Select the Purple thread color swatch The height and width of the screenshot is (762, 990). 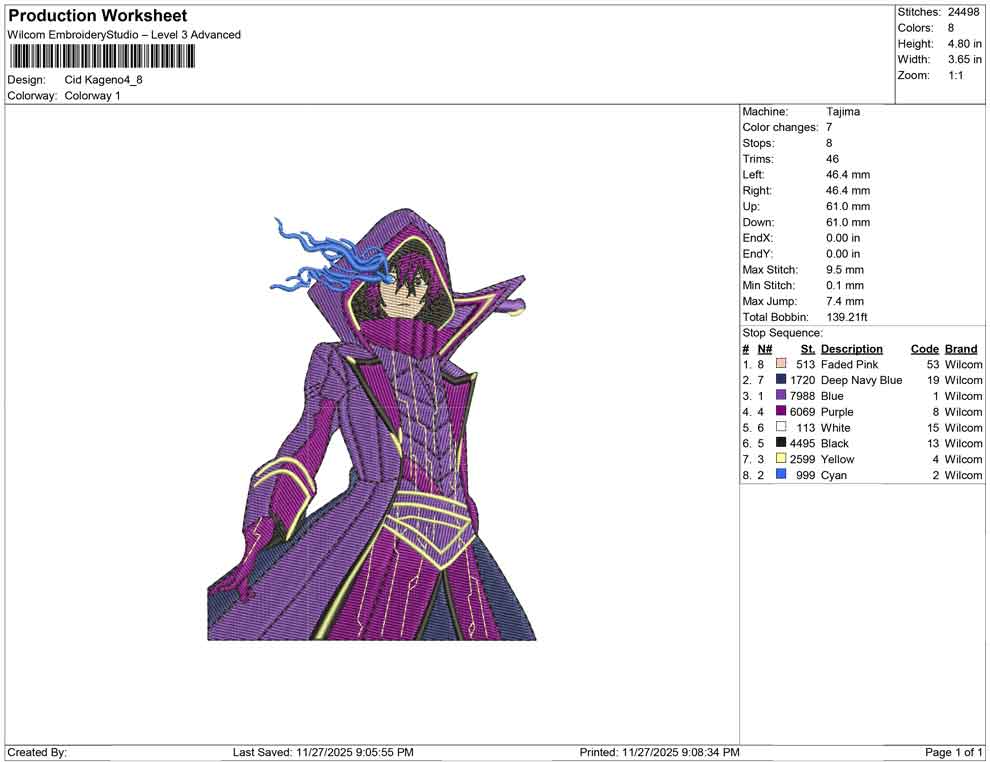point(781,412)
